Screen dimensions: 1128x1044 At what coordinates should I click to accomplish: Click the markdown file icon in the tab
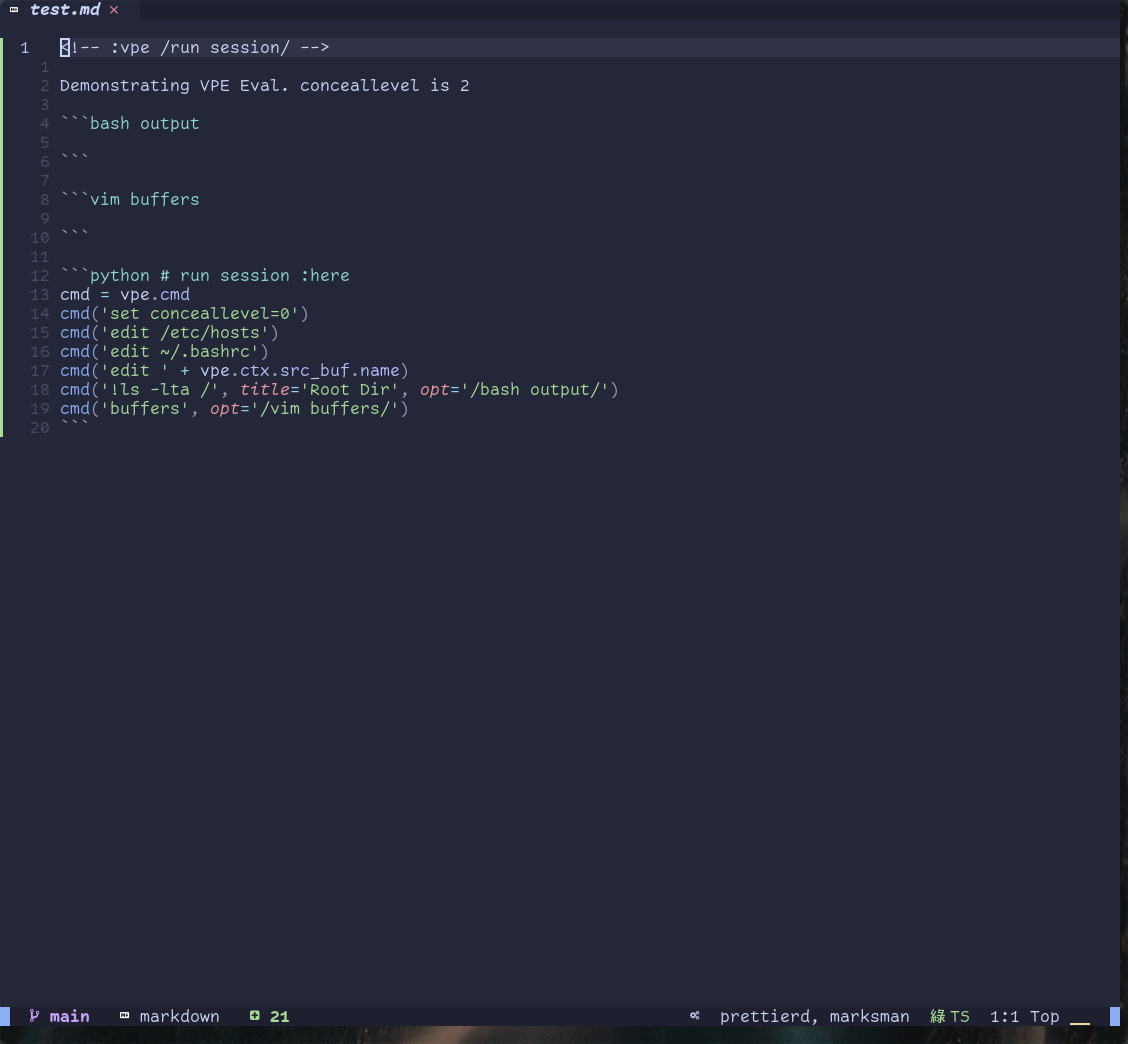tap(14, 10)
